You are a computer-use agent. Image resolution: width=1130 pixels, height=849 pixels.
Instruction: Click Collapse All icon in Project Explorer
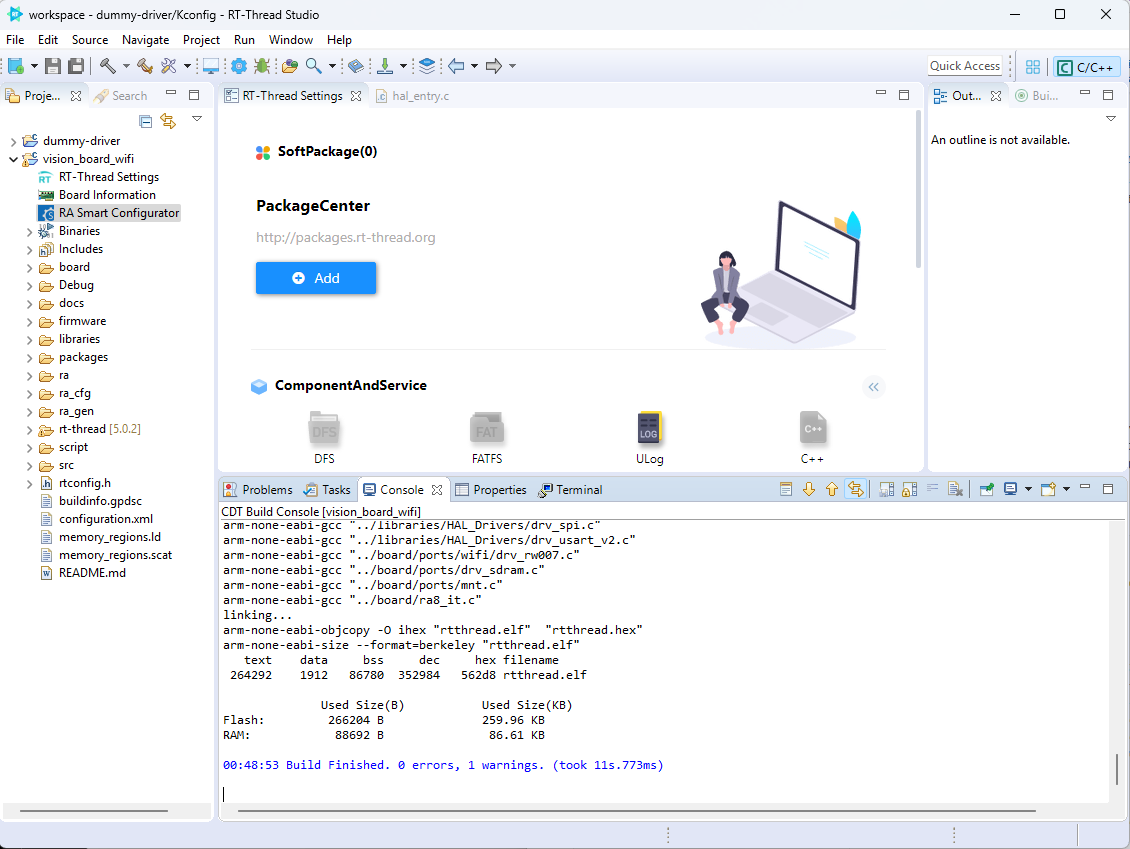coord(146,121)
